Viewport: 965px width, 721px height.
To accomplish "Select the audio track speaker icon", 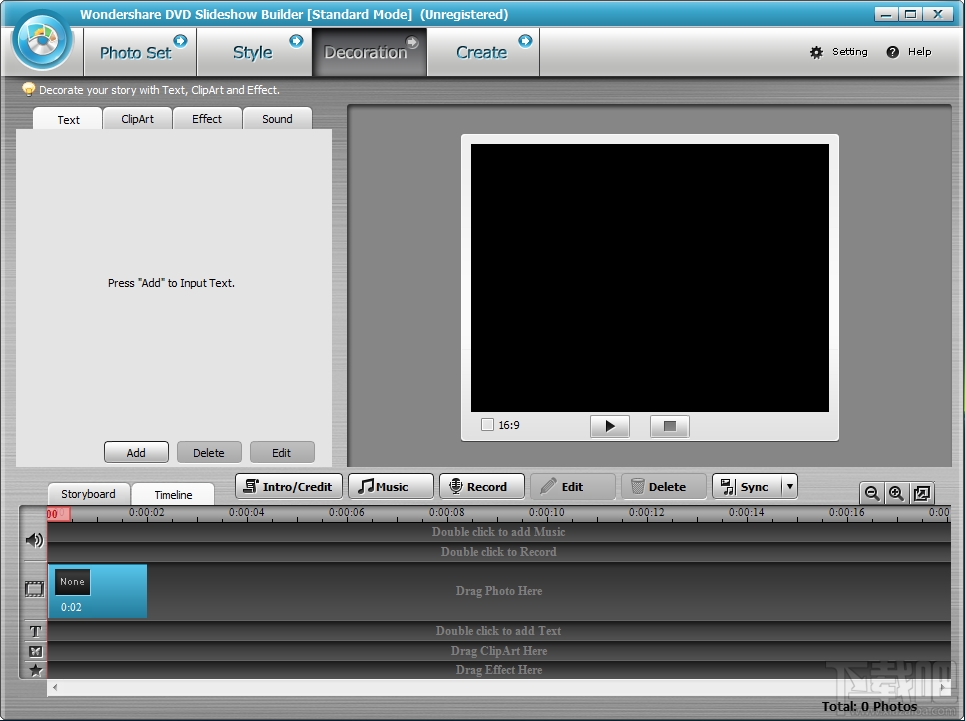I will [x=33, y=540].
